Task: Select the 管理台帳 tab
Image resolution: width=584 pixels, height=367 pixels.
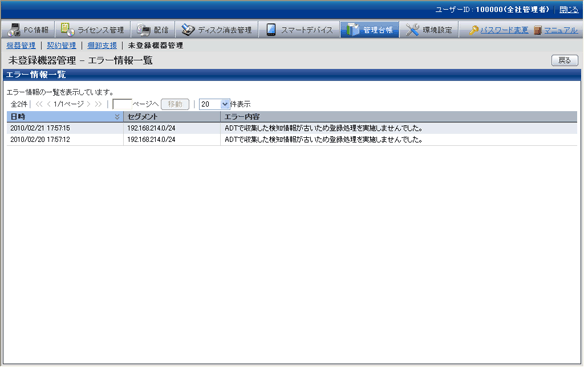Action: tap(369, 29)
